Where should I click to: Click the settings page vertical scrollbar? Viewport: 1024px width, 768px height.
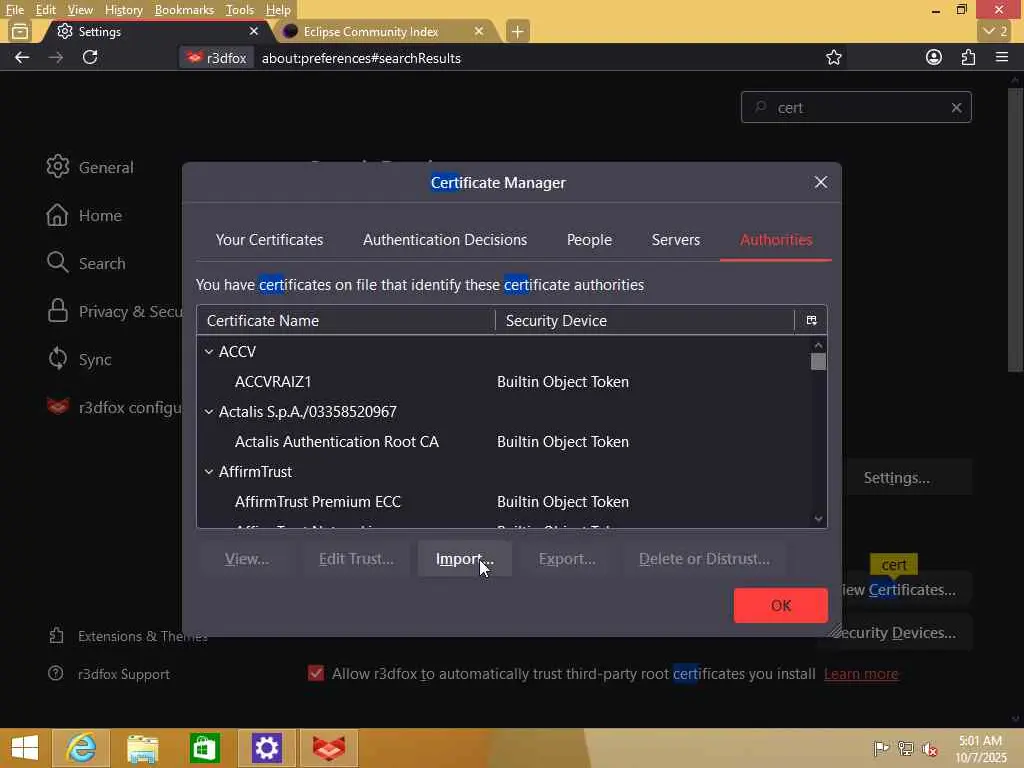click(x=1016, y=229)
